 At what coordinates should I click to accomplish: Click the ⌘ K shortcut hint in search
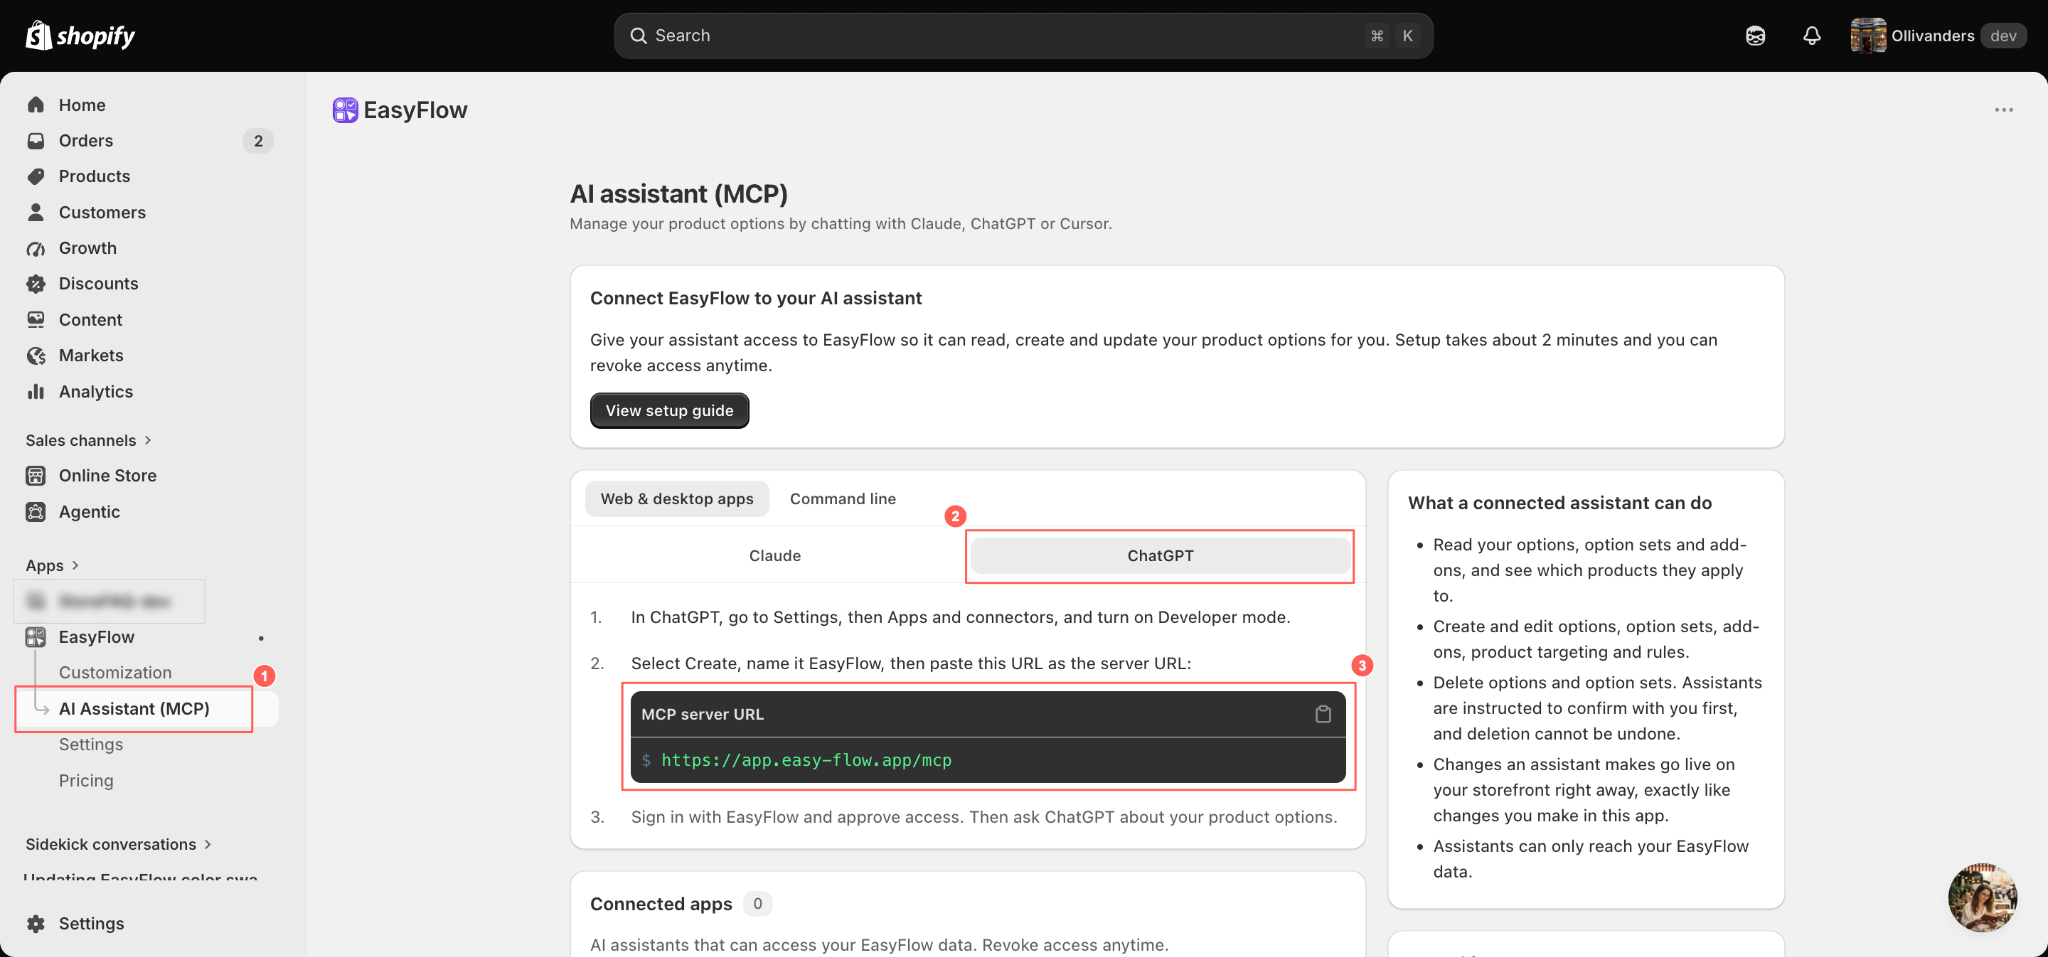(1392, 36)
